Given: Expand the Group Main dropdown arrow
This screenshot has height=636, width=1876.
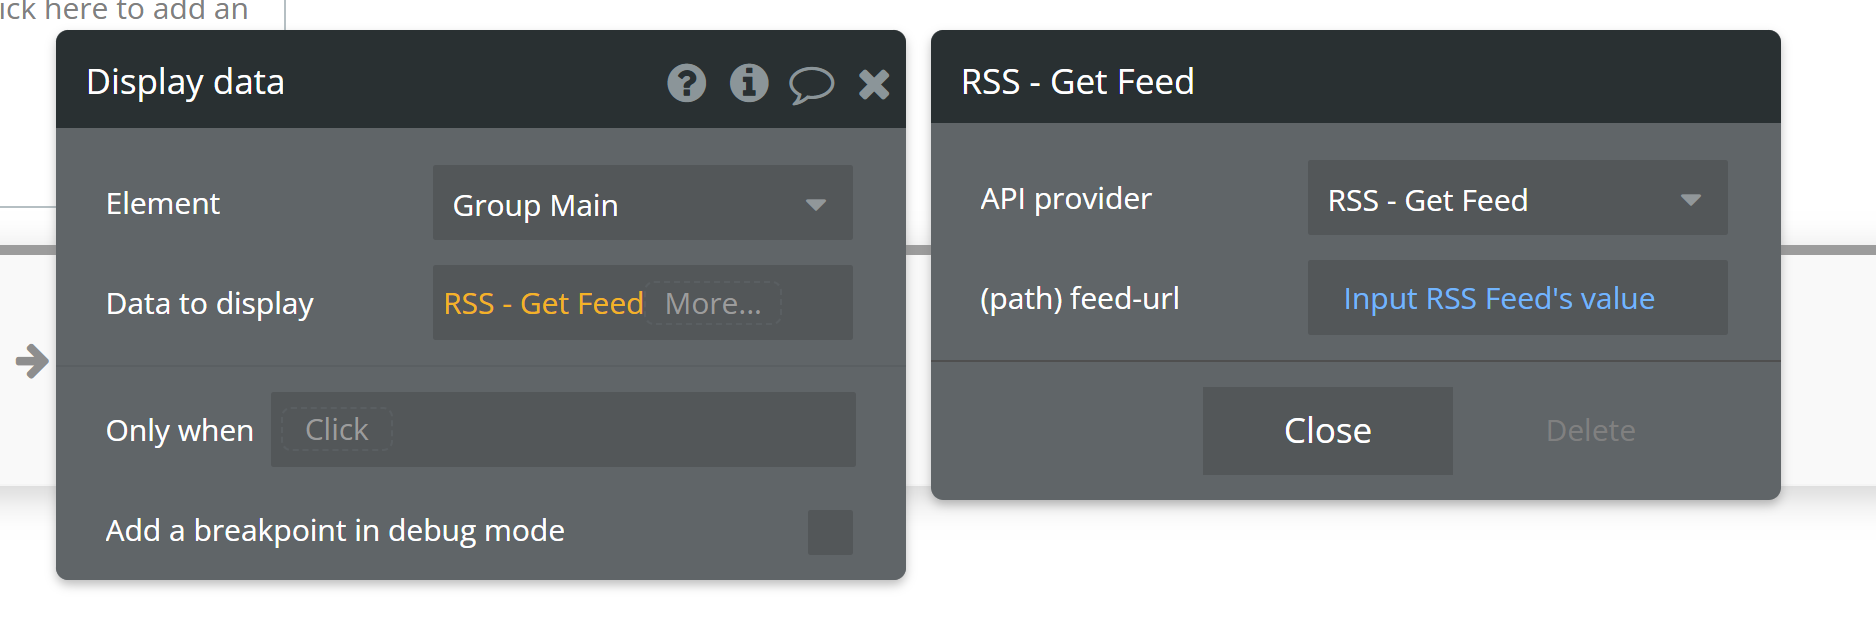Looking at the screenshot, I should coord(816,205).
